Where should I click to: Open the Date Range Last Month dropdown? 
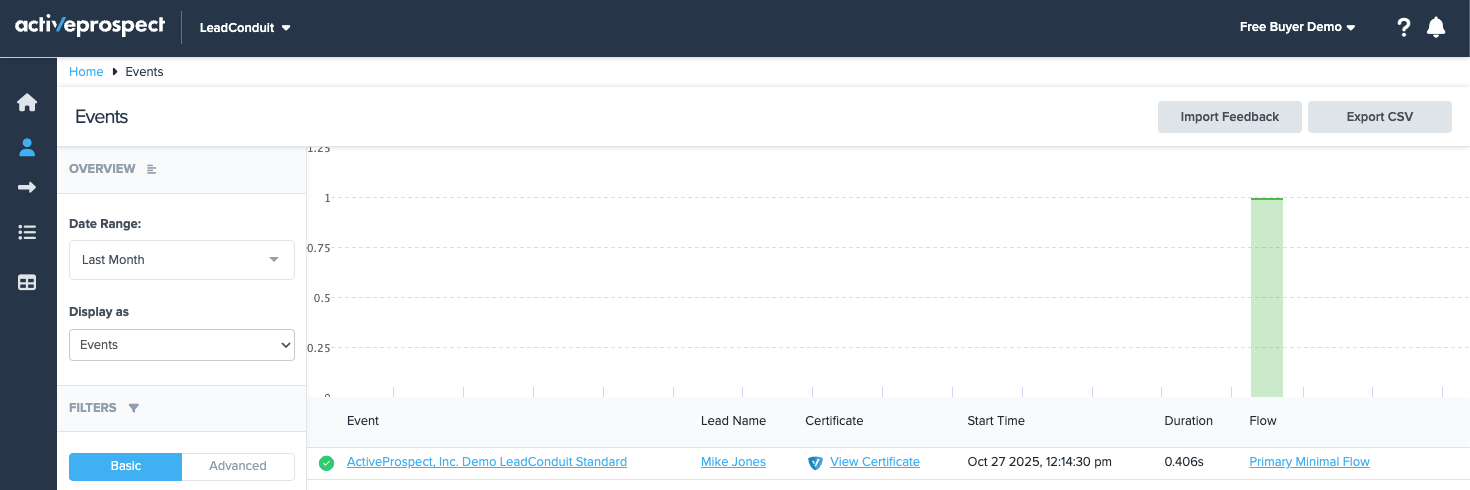click(x=182, y=260)
